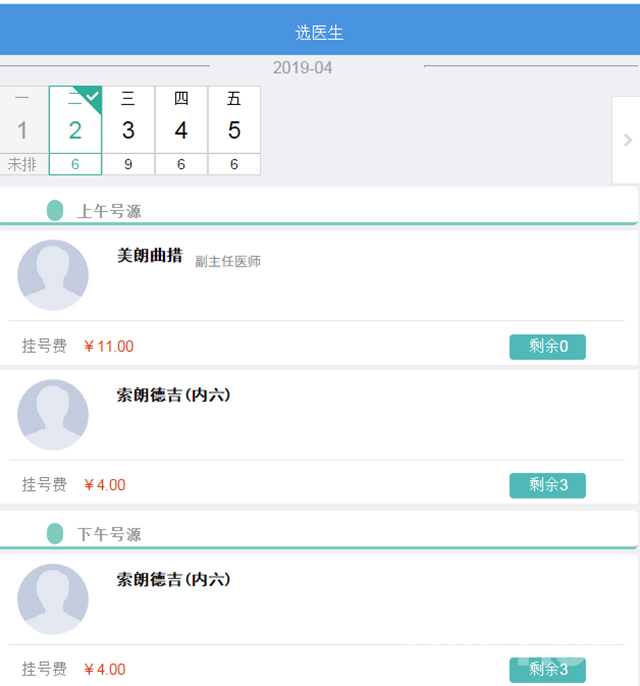Image resolution: width=640 pixels, height=686 pixels.
Task: Pick Thursday the 4th date
Action: click(181, 130)
